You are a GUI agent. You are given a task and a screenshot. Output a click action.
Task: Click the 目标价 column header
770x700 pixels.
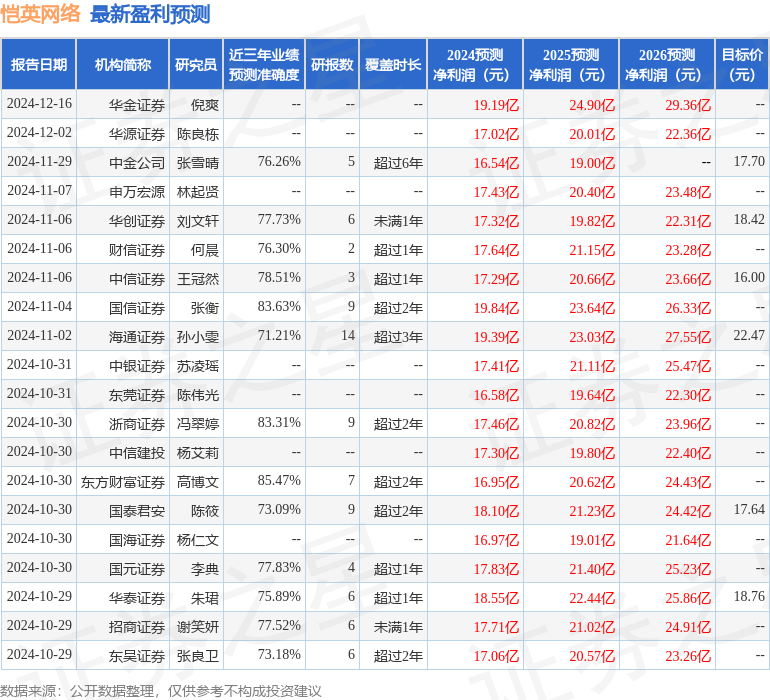tap(742, 65)
